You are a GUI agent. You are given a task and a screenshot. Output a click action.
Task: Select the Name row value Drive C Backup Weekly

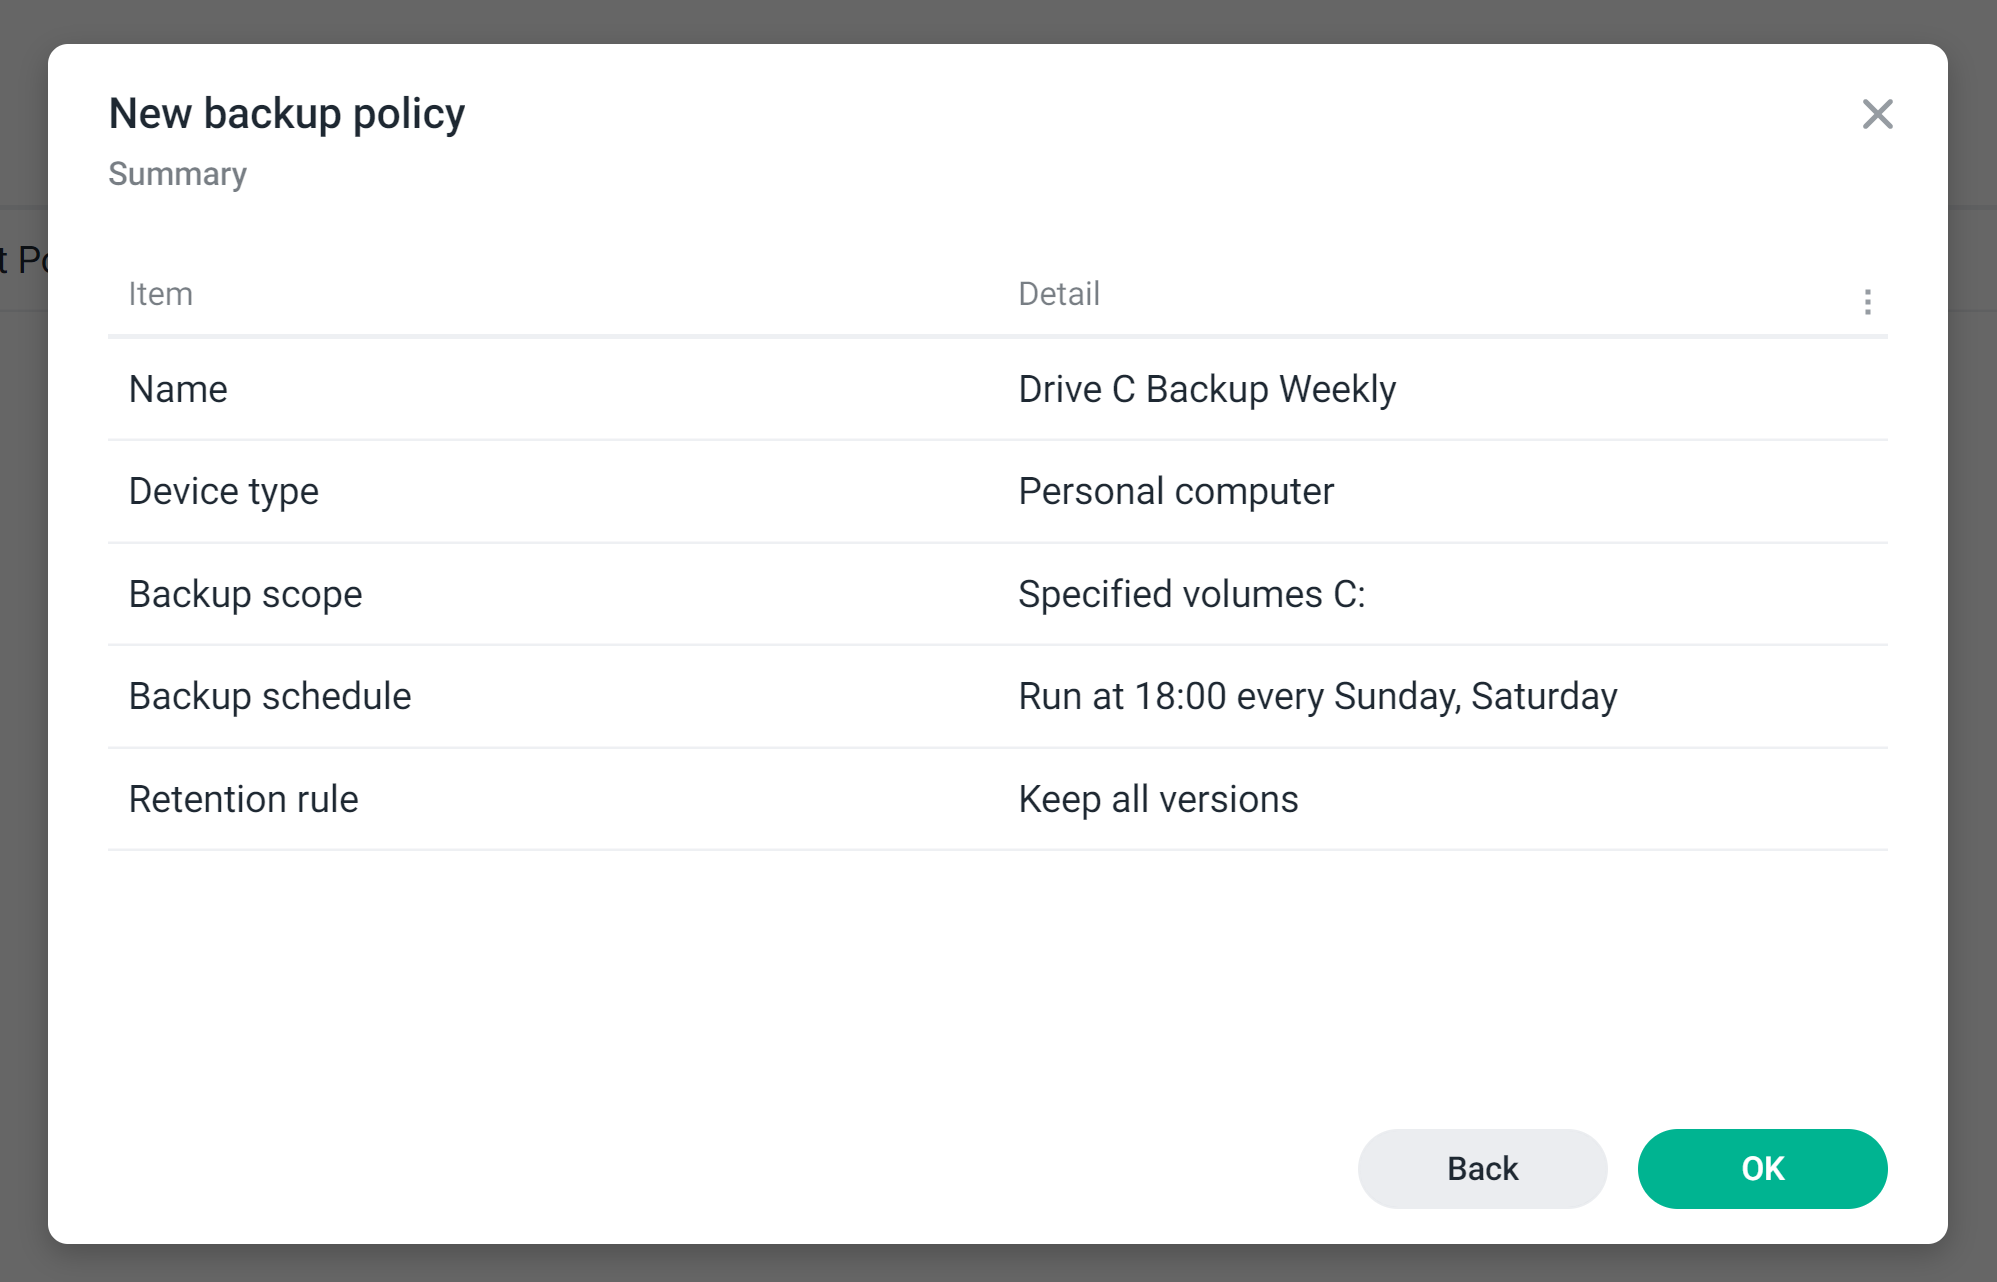pos(1206,389)
